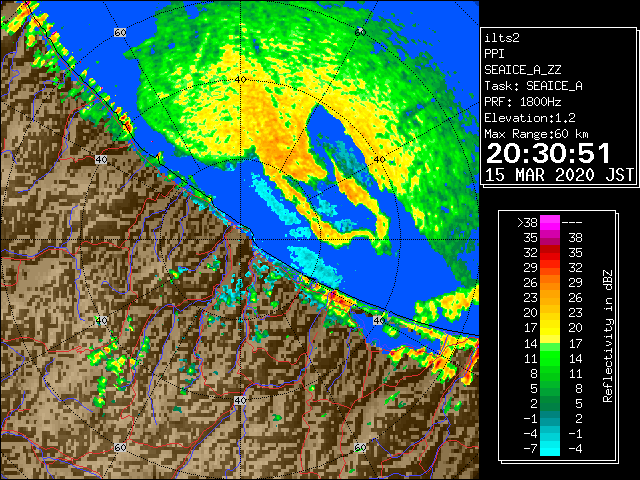The width and height of the screenshot is (640, 480).
Task: Click the magenta >38 dBZ legend swatch
Action: pos(550,222)
